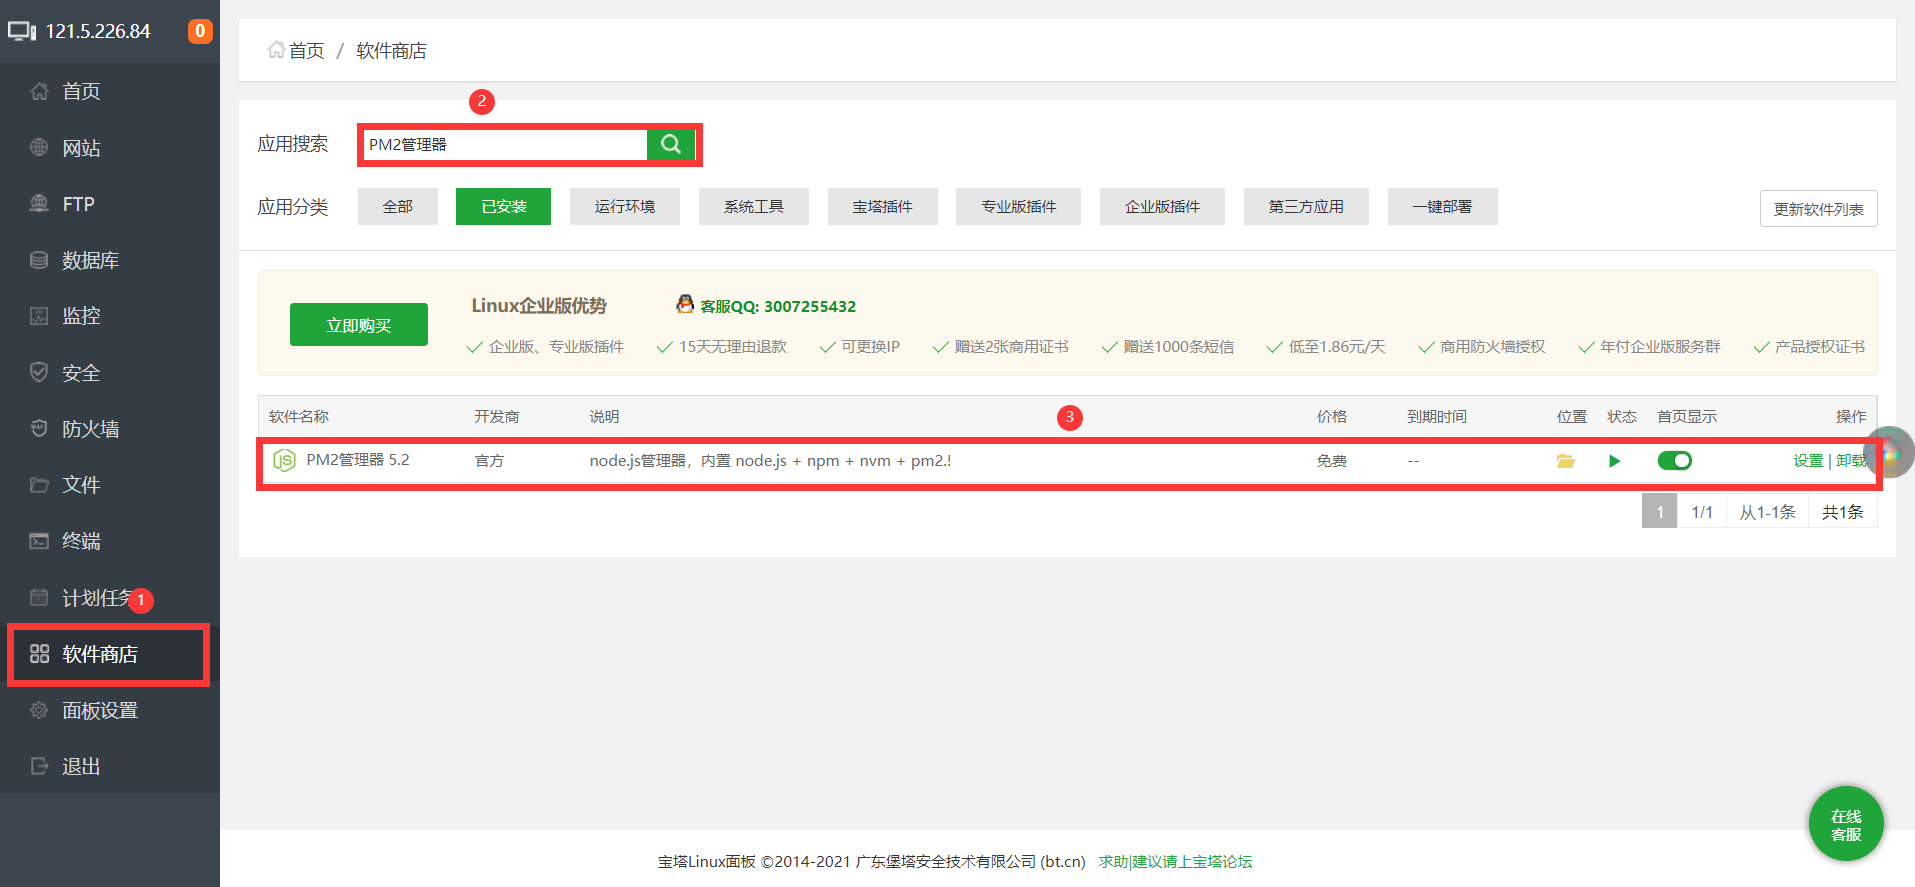Select the 已安装 category tab
The height and width of the screenshot is (887, 1915).
tap(503, 206)
